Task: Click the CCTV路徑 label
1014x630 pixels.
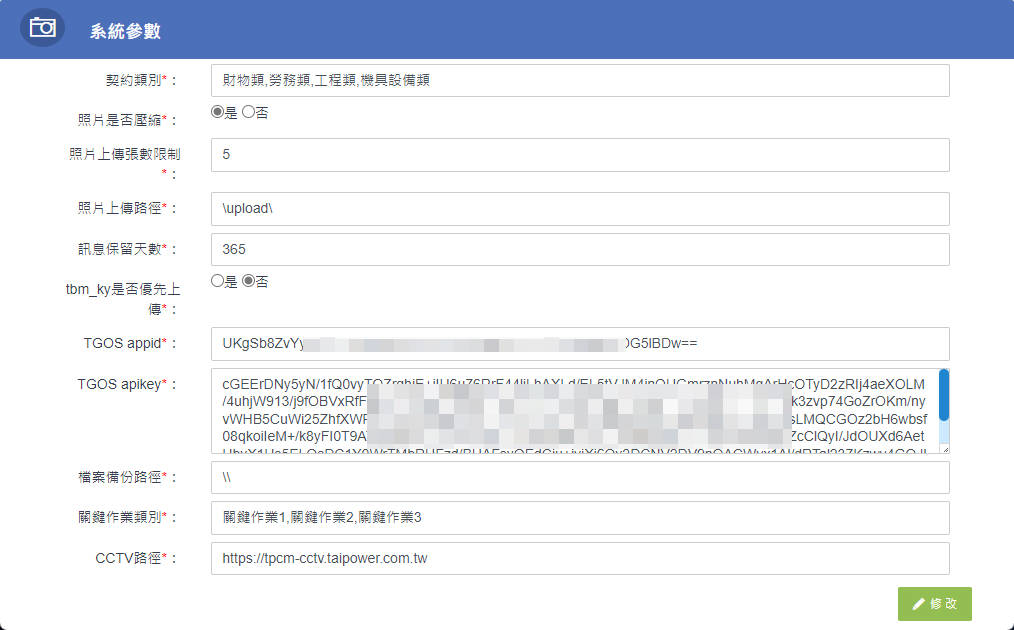Action: click(x=136, y=558)
